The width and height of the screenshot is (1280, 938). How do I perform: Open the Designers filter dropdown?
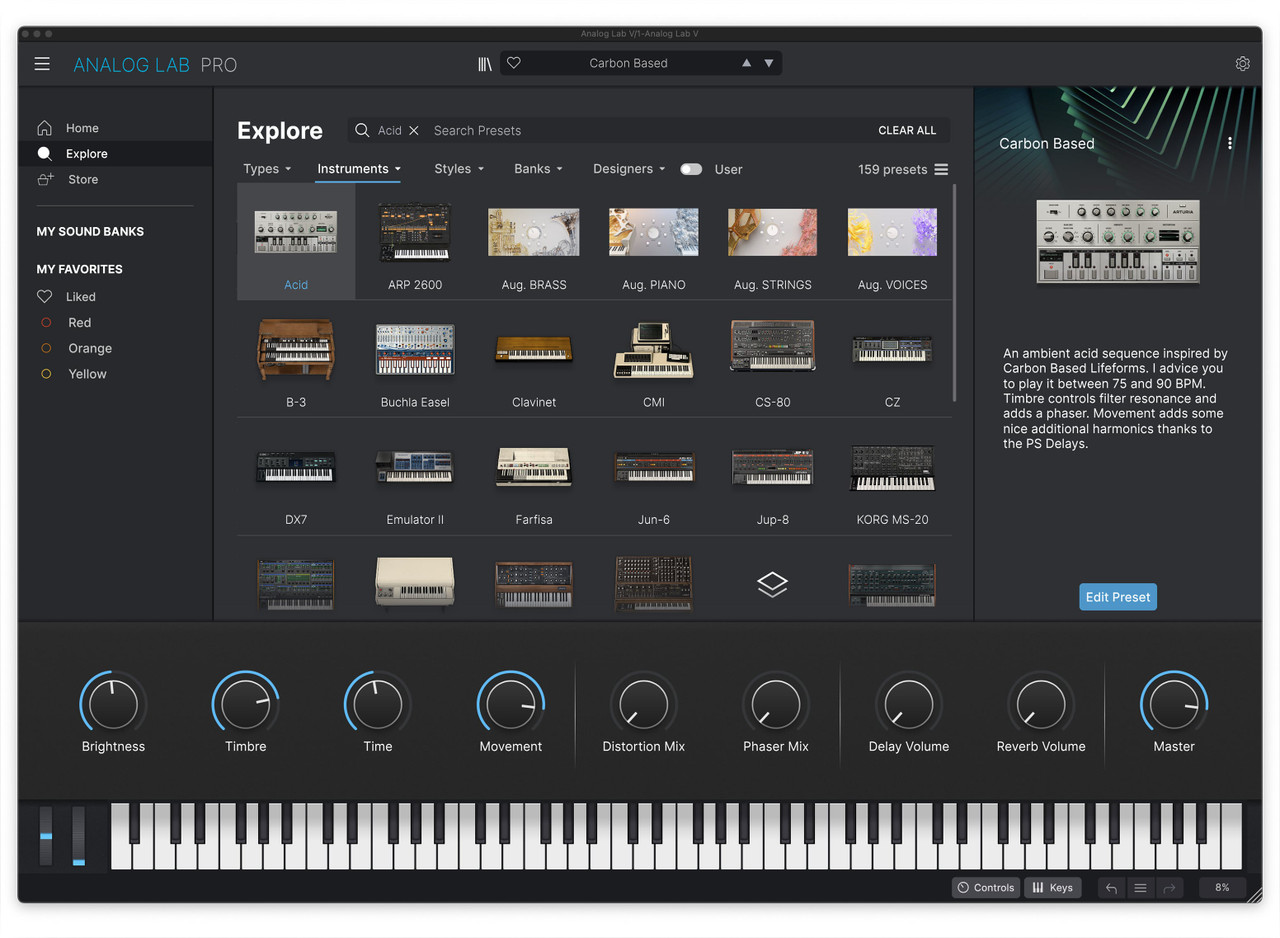(x=628, y=169)
